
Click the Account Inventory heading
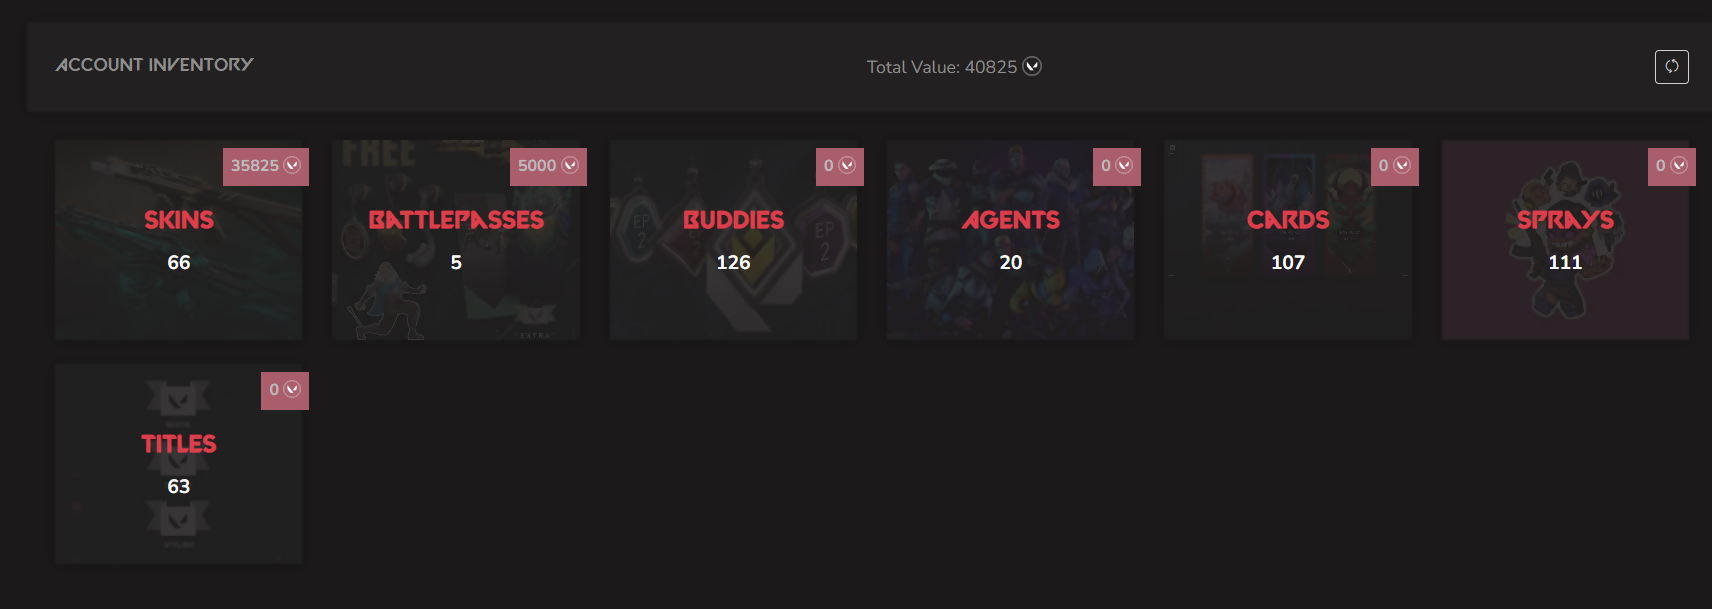point(154,65)
